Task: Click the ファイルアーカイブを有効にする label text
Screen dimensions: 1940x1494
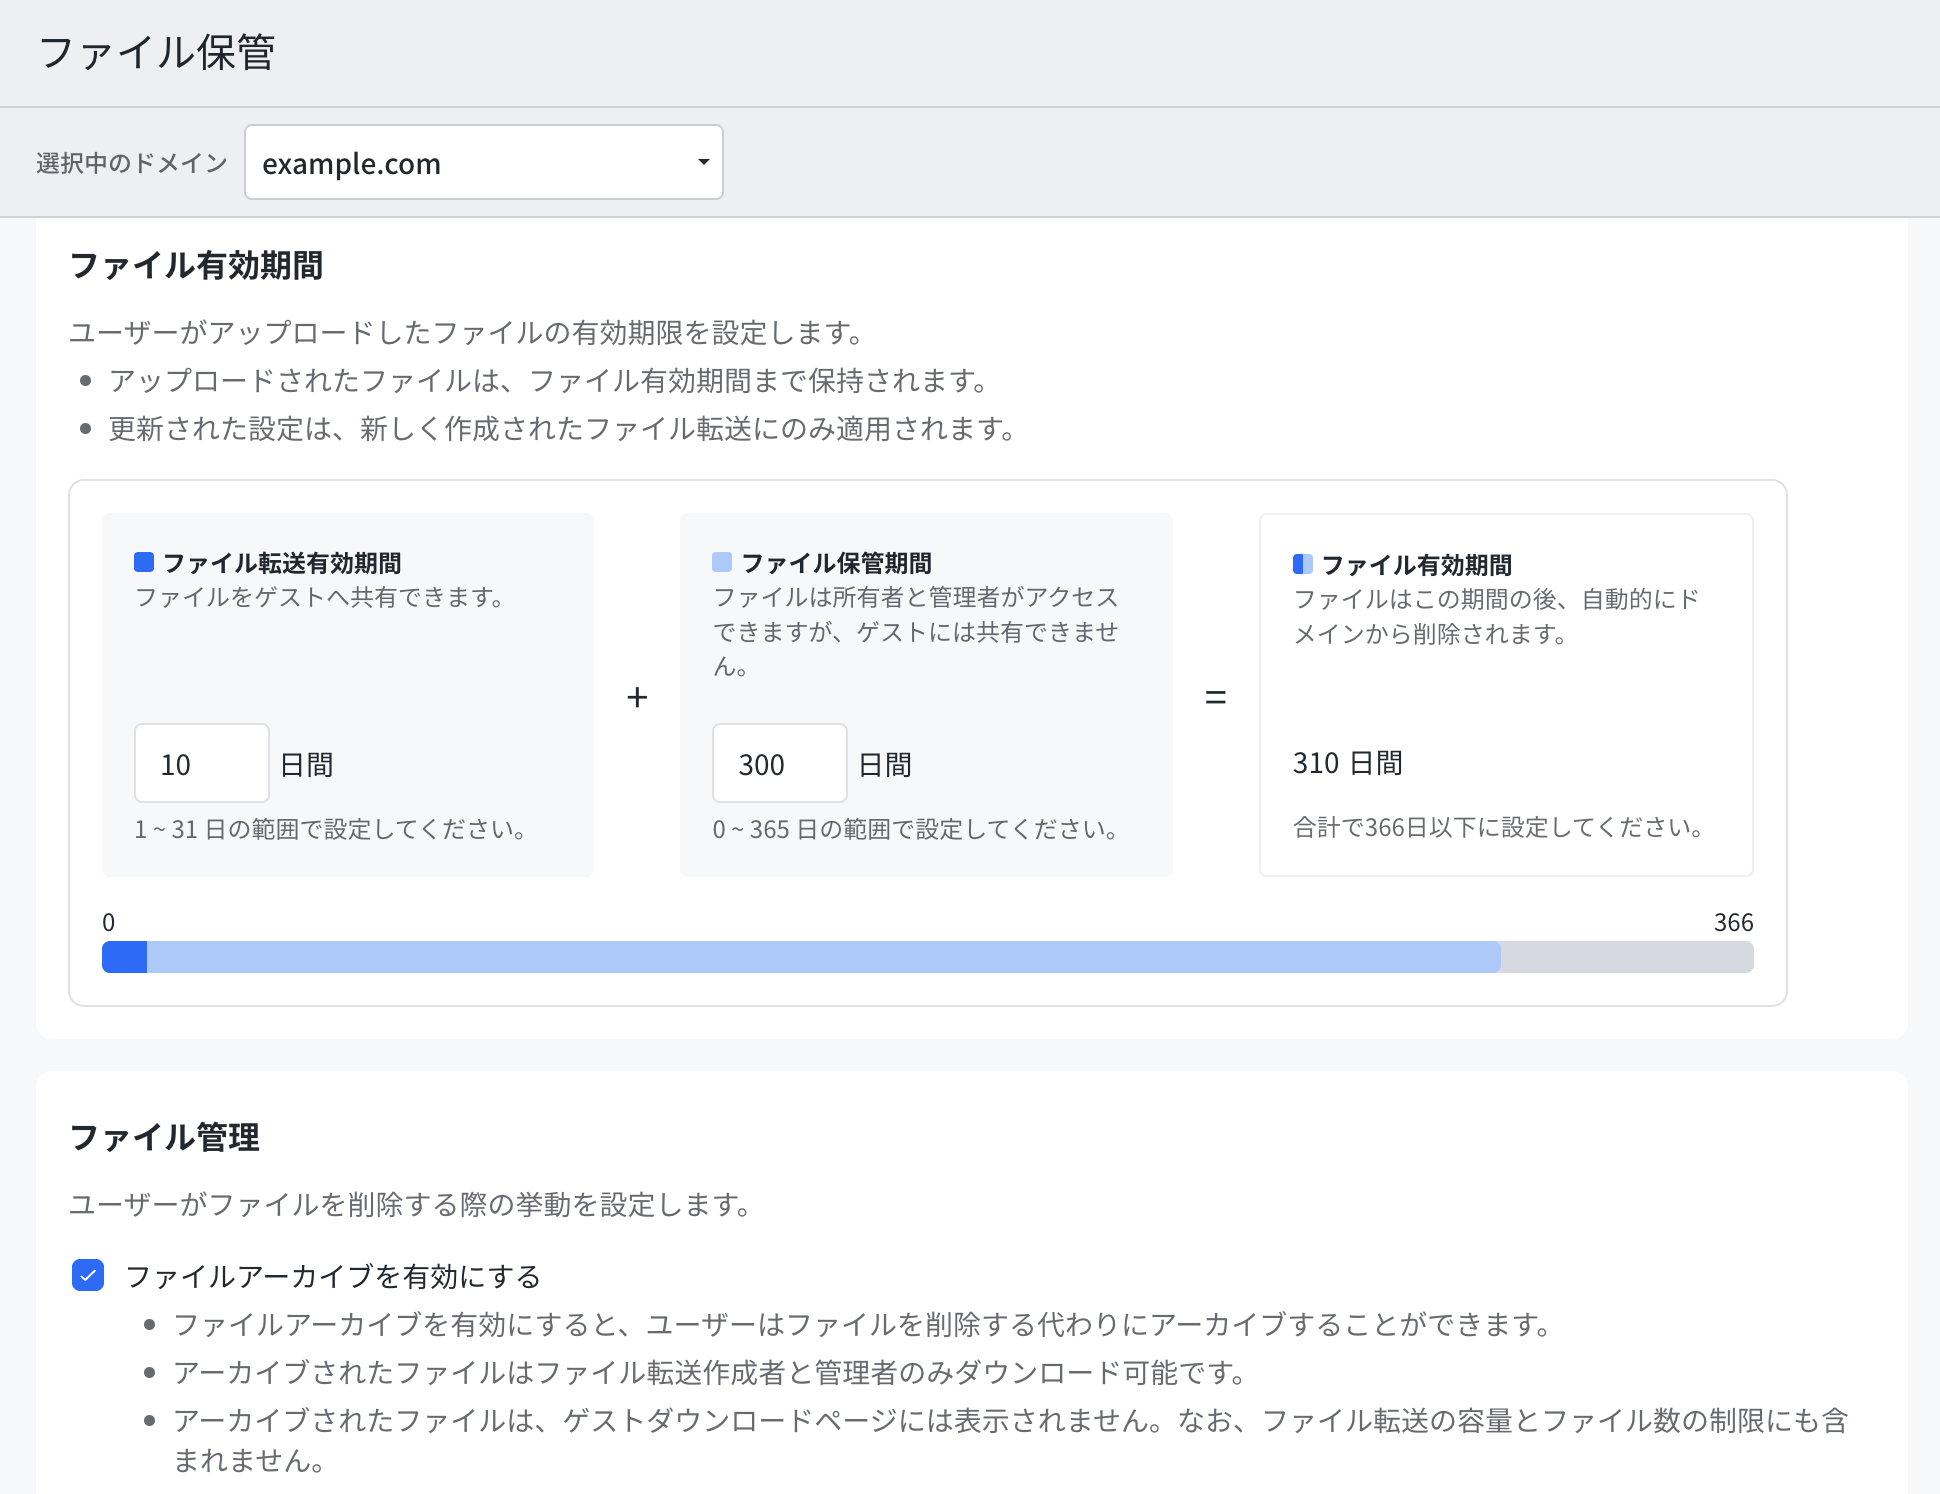Action: click(x=333, y=1276)
